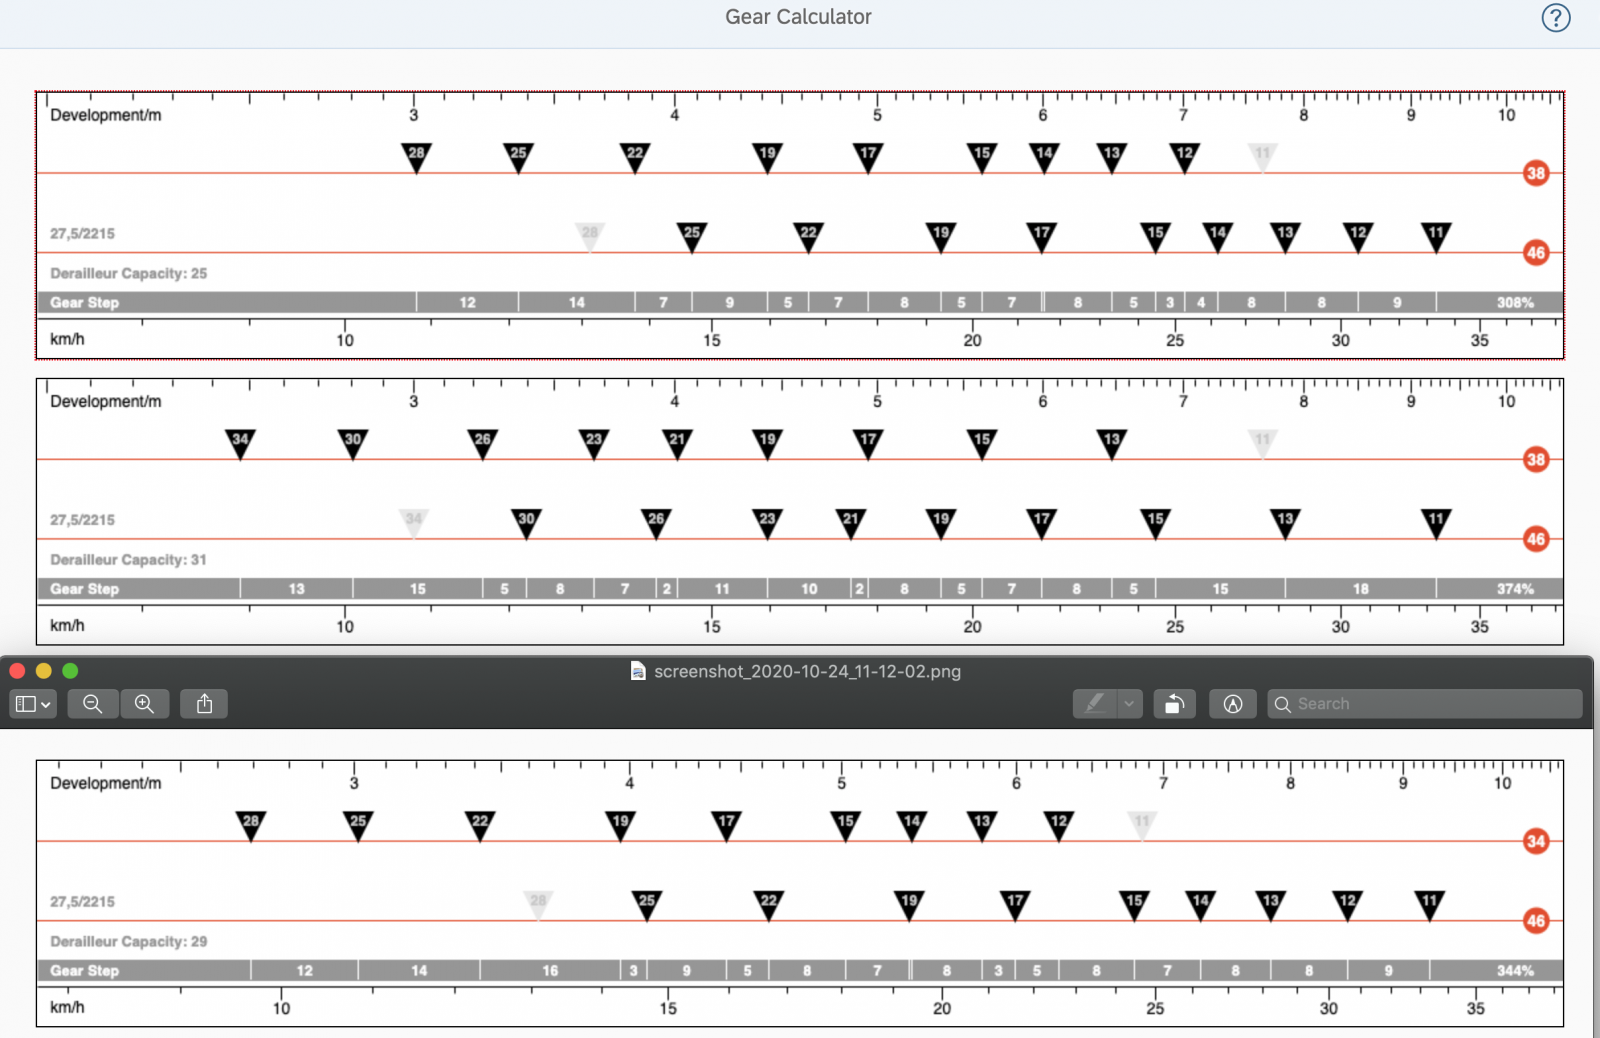Viewport: 1600px width, 1038px height.
Task: Click chainring 46 in the middle chart
Action: tap(1536, 539)
